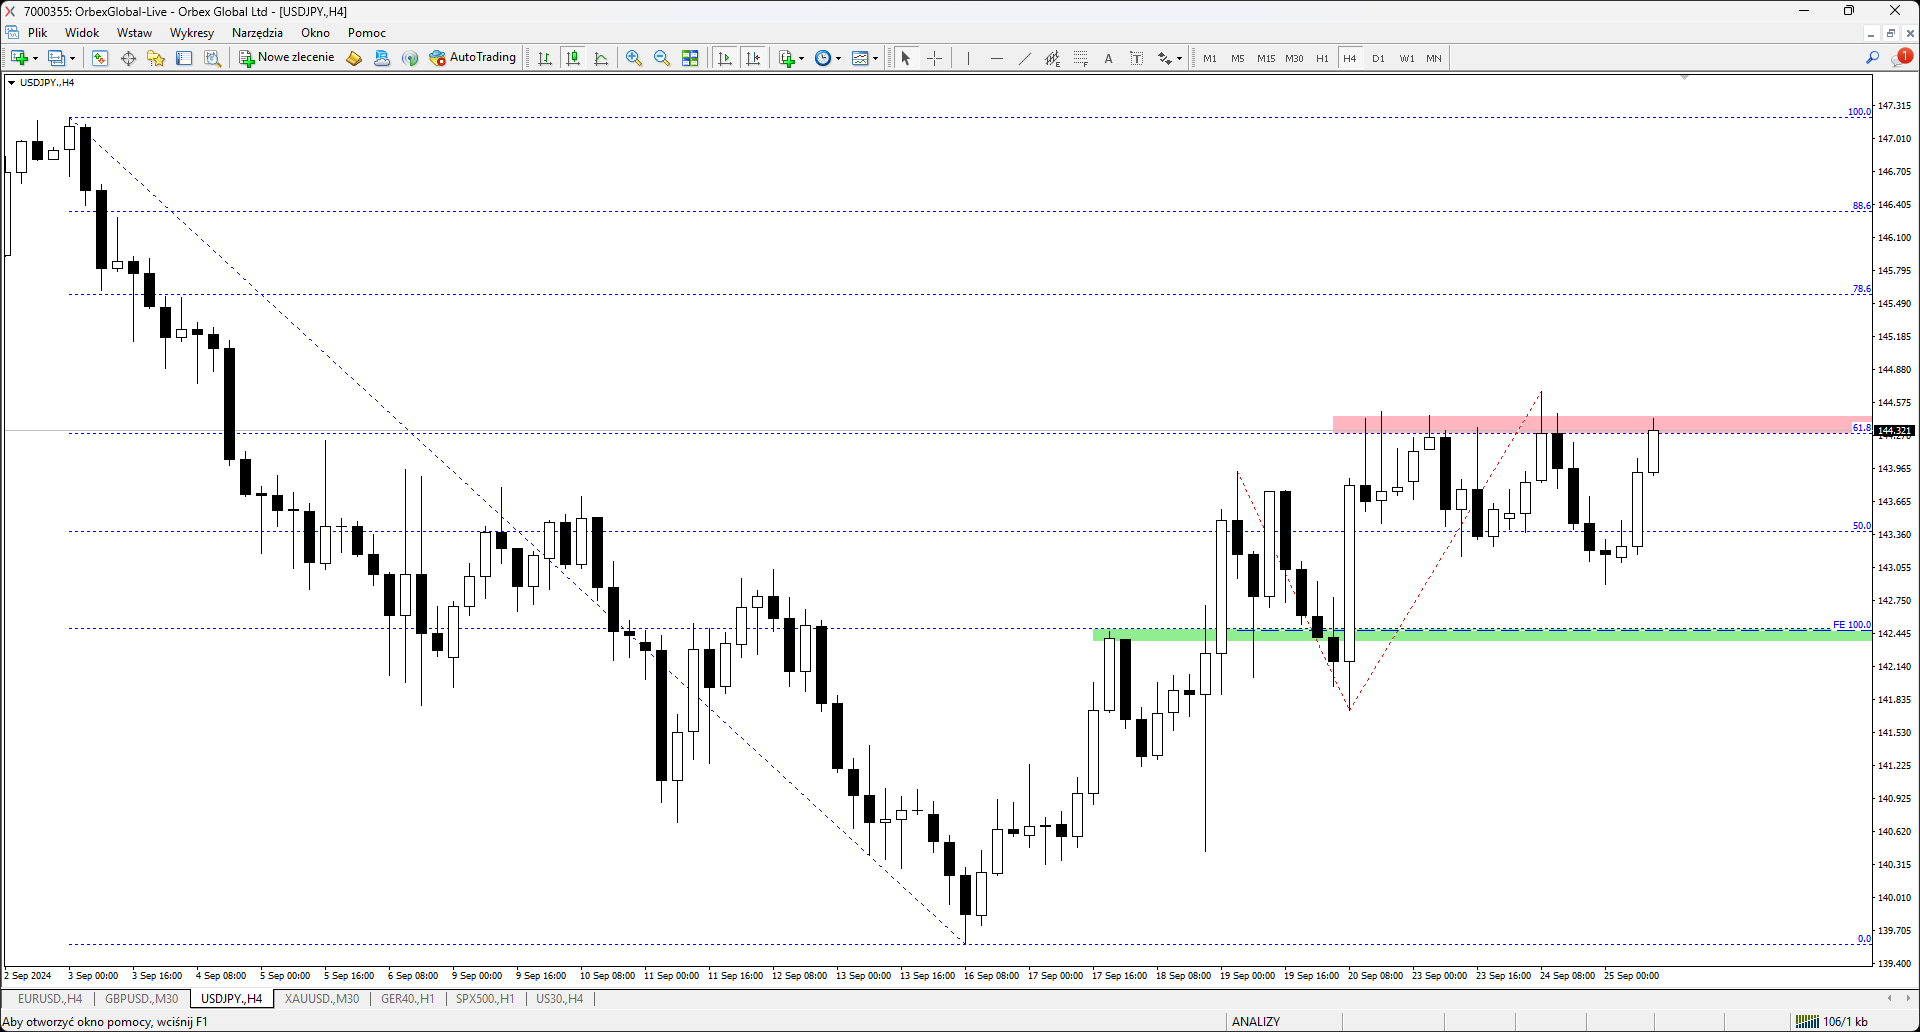Switch timeframe to M1
This screenshot has height=1032, width=1920.
(1210, 58)
